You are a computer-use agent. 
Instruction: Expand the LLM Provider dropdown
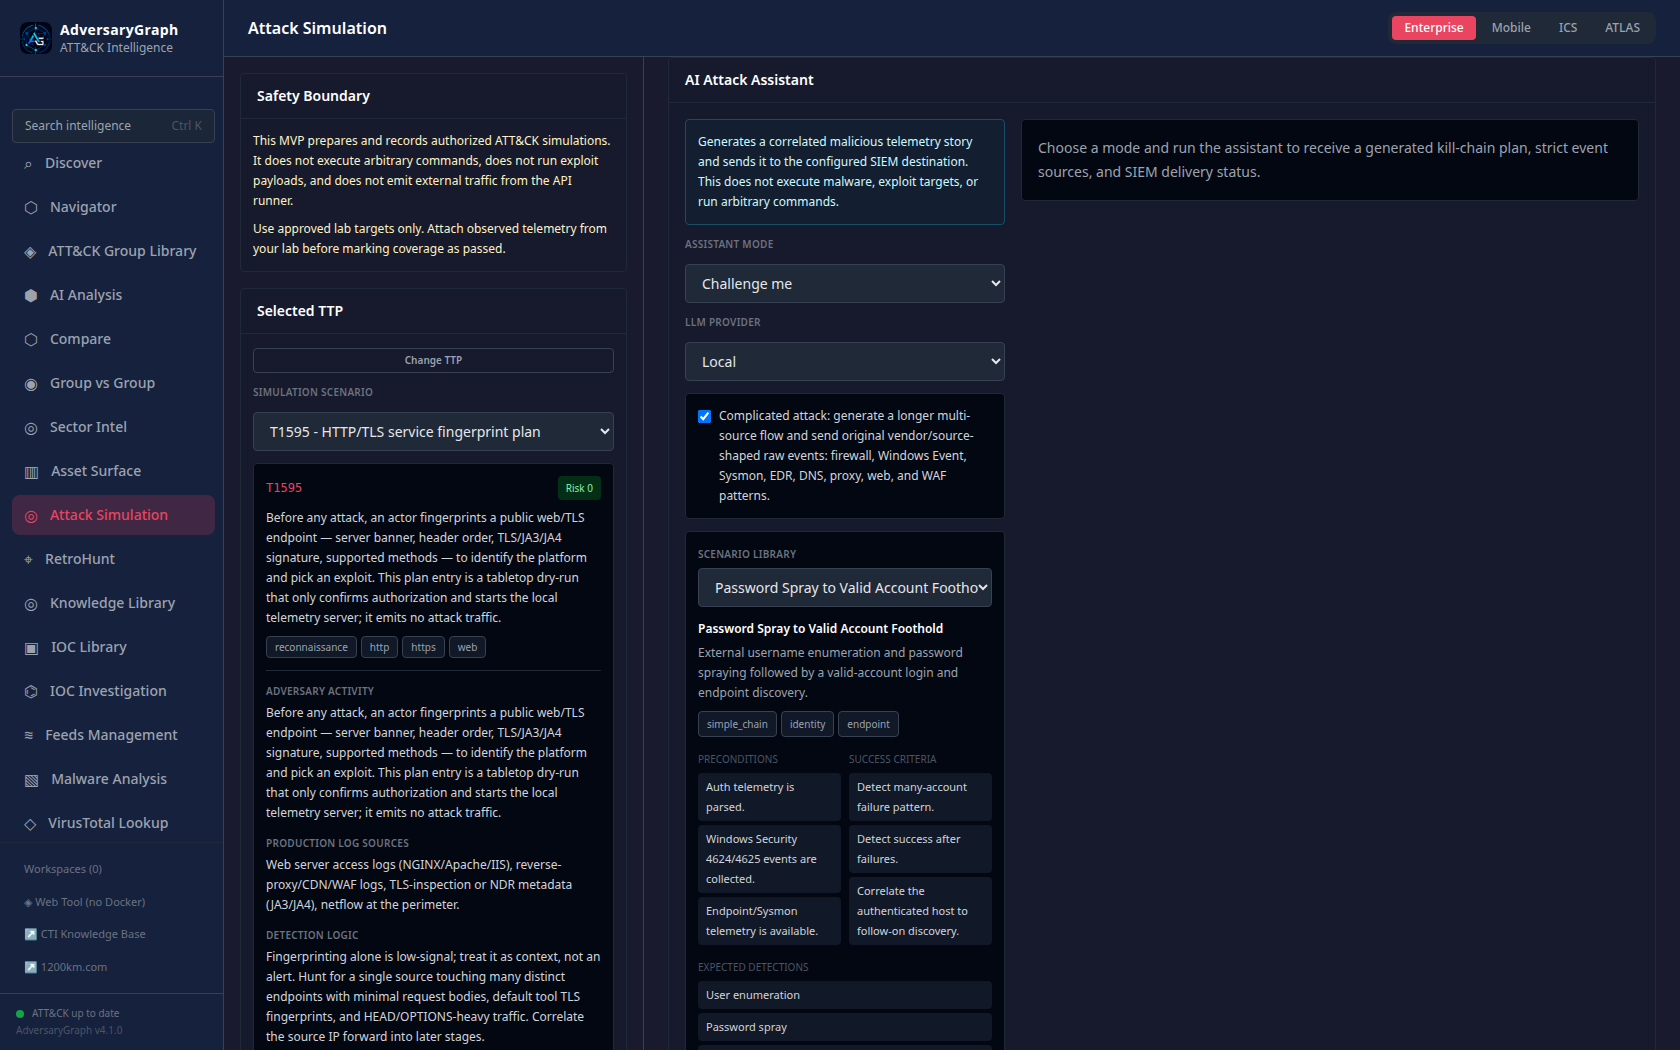tap(845, 362)
